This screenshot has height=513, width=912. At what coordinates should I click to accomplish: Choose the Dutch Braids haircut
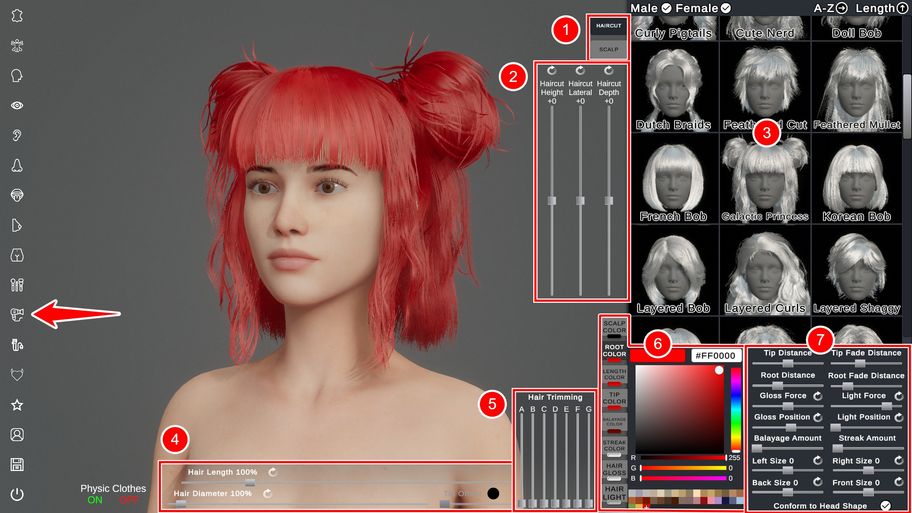(673, 87)
